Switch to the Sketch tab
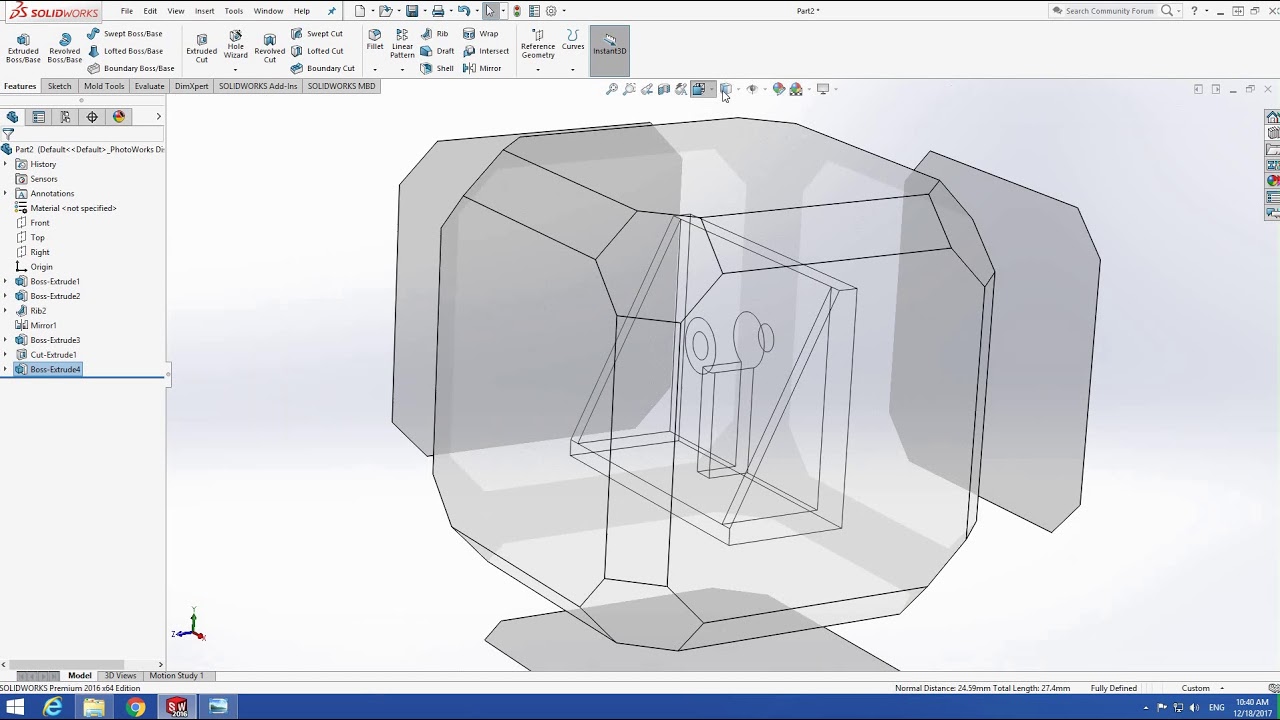This screenshot has height=720, width=1280. tap(60, 86)
